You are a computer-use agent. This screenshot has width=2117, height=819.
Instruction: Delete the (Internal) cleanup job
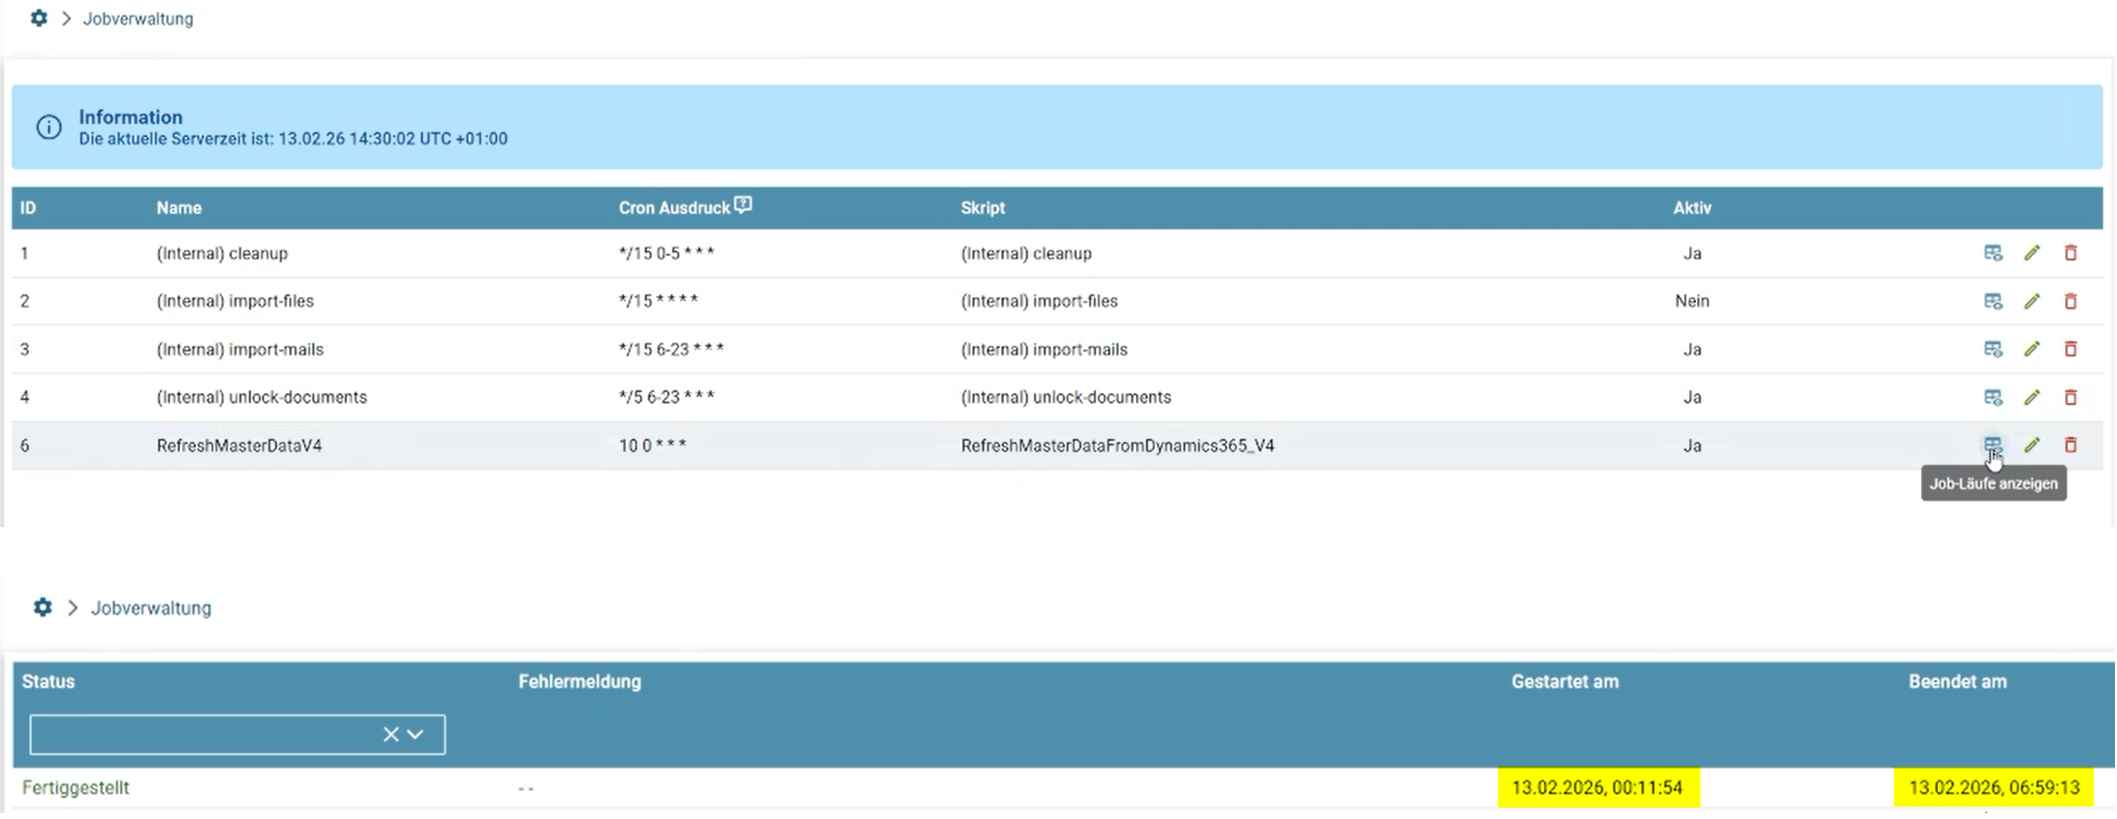(2070, 253)
